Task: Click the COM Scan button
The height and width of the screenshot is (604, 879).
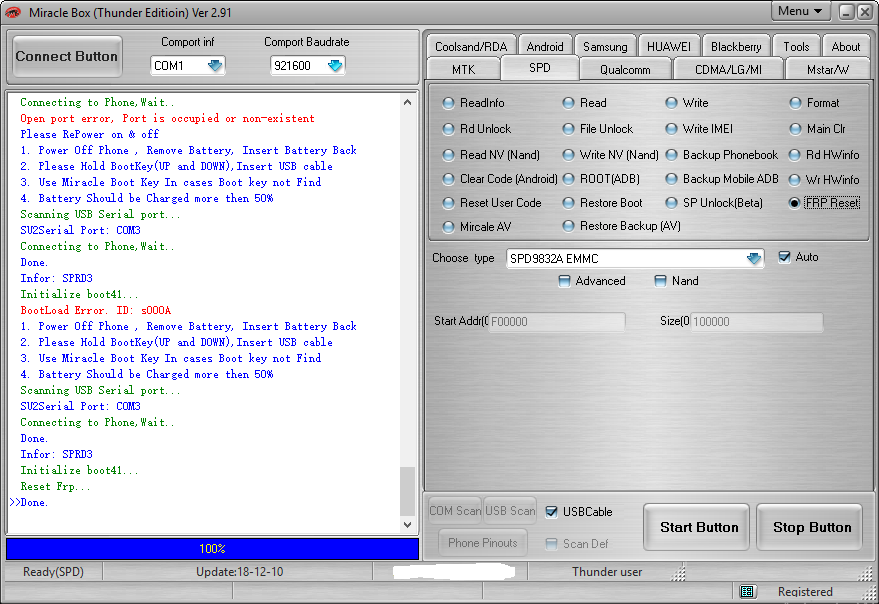Action: pos(455,511)
